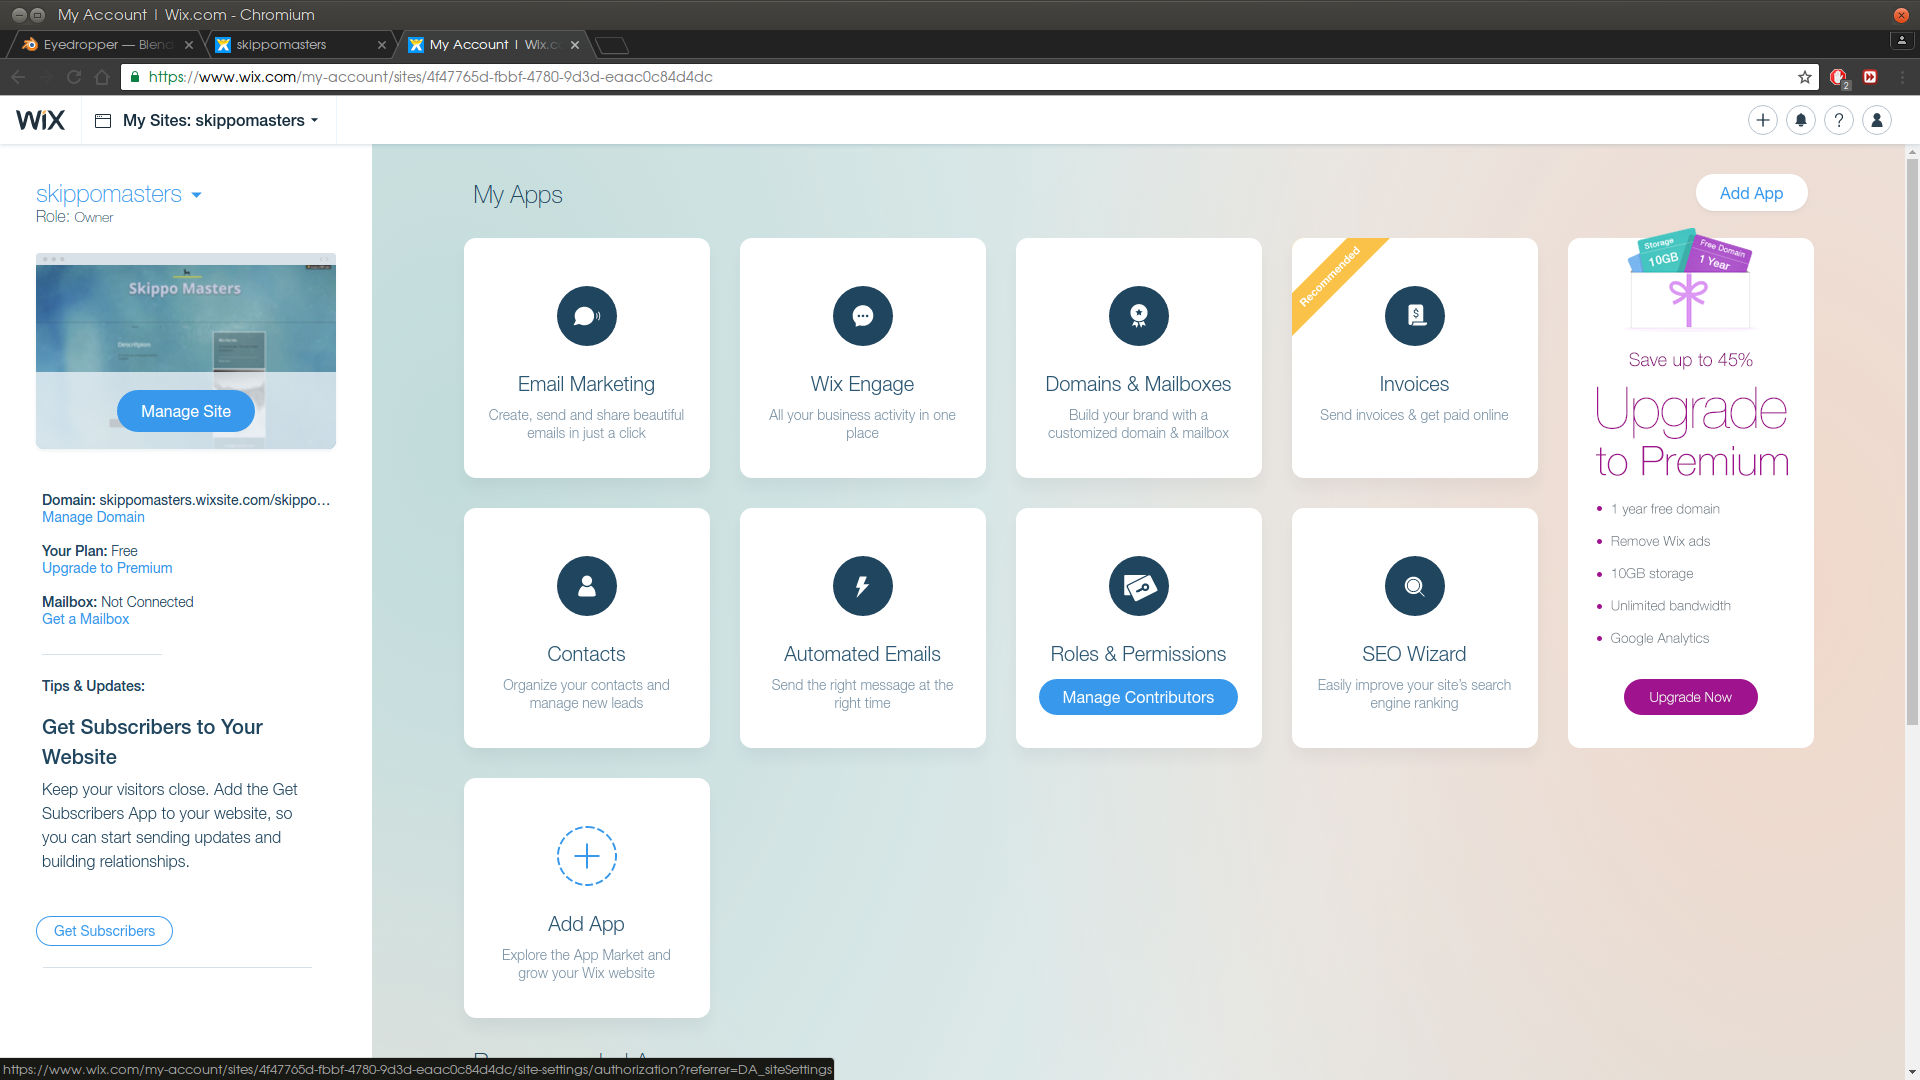Switch to the skippomasters browser tab
Screen dimensions: 1920x1080
point(299,45)
